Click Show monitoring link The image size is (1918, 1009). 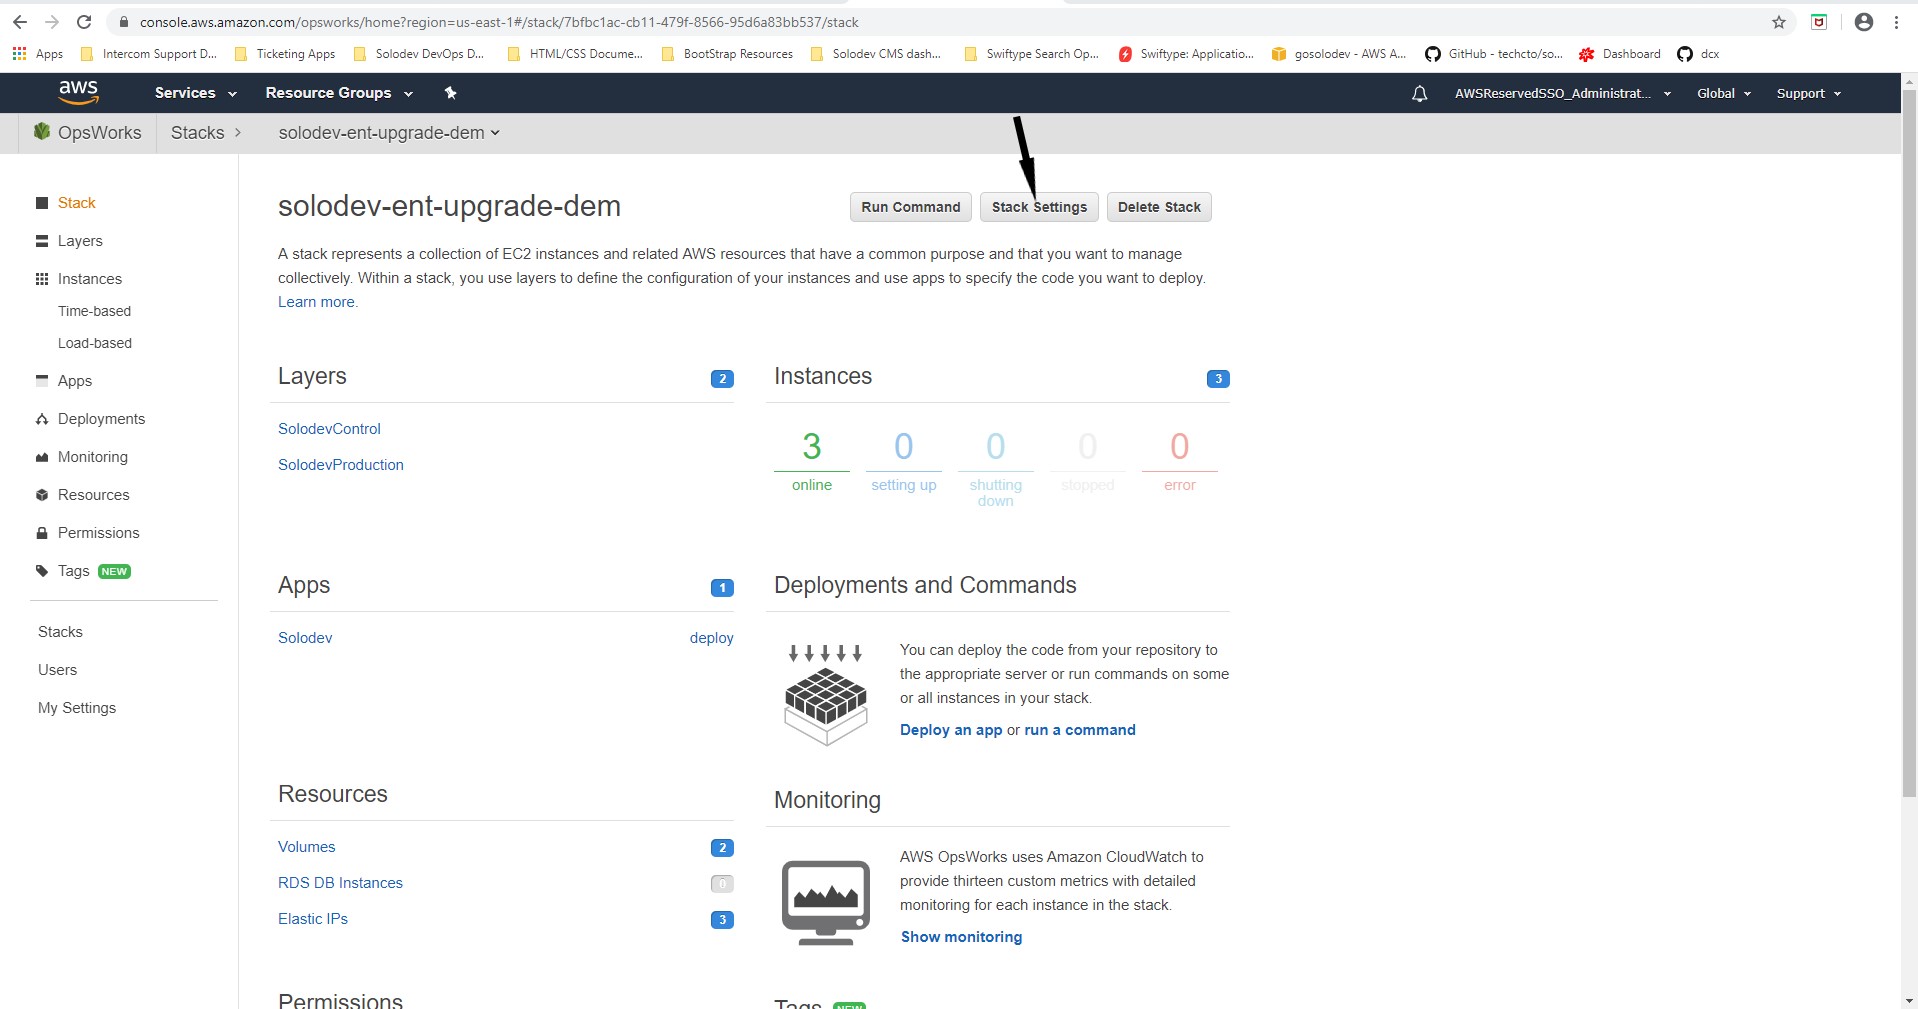click(x=961, y=937)
